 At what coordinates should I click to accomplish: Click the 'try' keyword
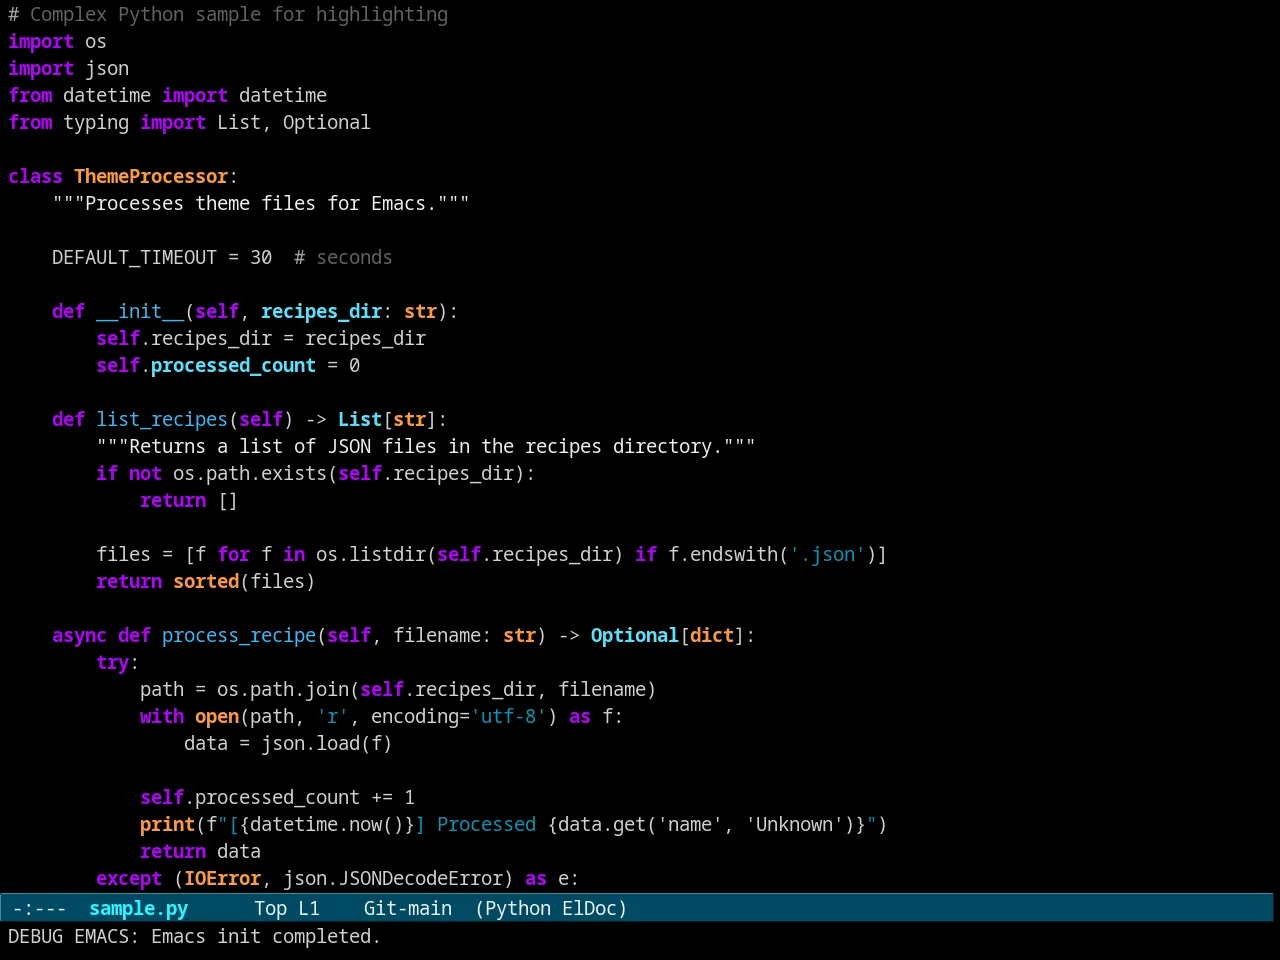(x=112, y=662)
